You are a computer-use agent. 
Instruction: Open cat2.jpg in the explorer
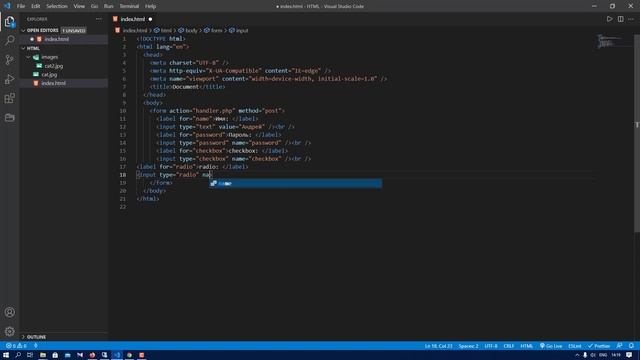click(53, 66)
